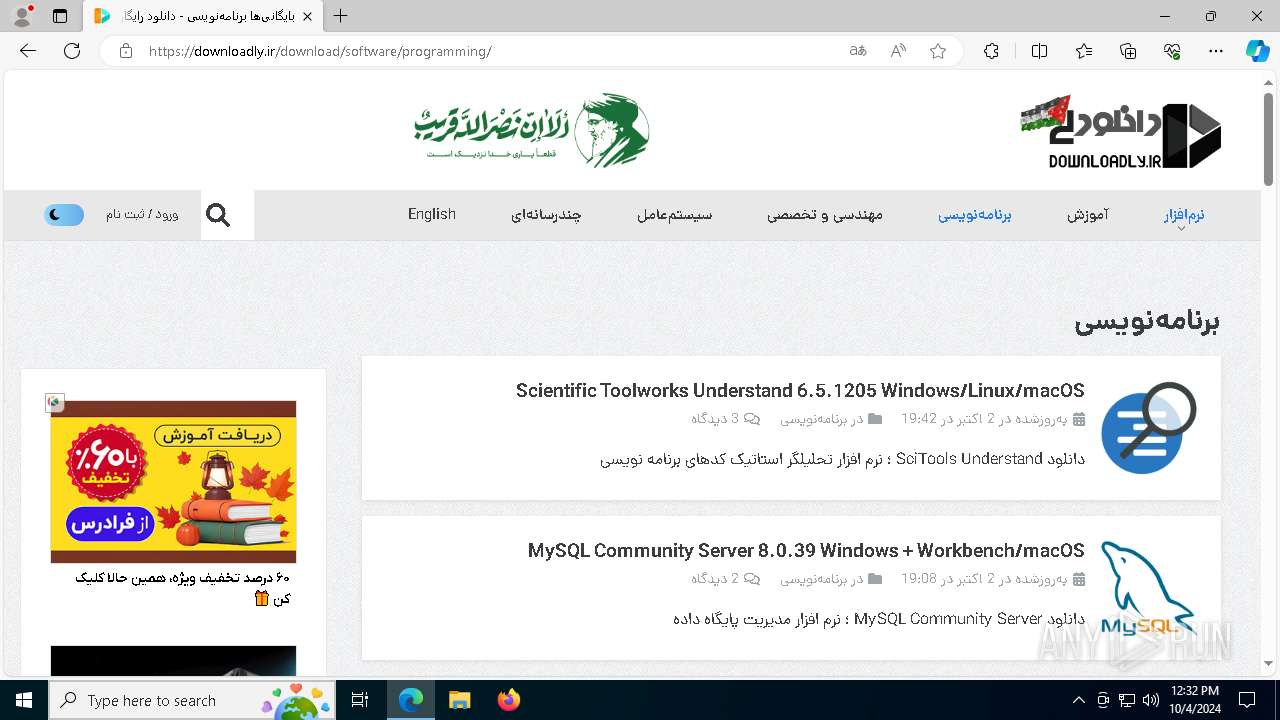Open the volume control speaker icon
The height and width of the screenshot is (720, 1280).
1150,700
